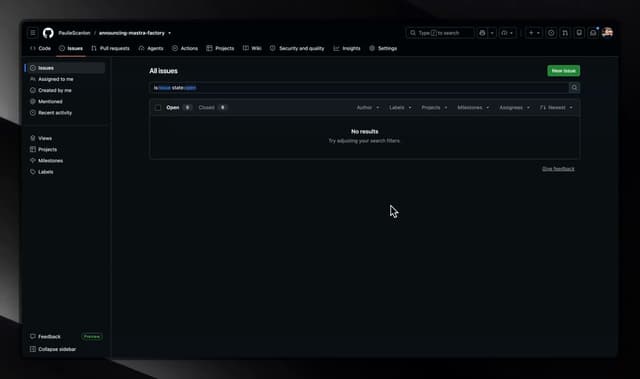Show Closed issues filter
The height and width of the screenshot is (379, 640).
tap(212, 108)
